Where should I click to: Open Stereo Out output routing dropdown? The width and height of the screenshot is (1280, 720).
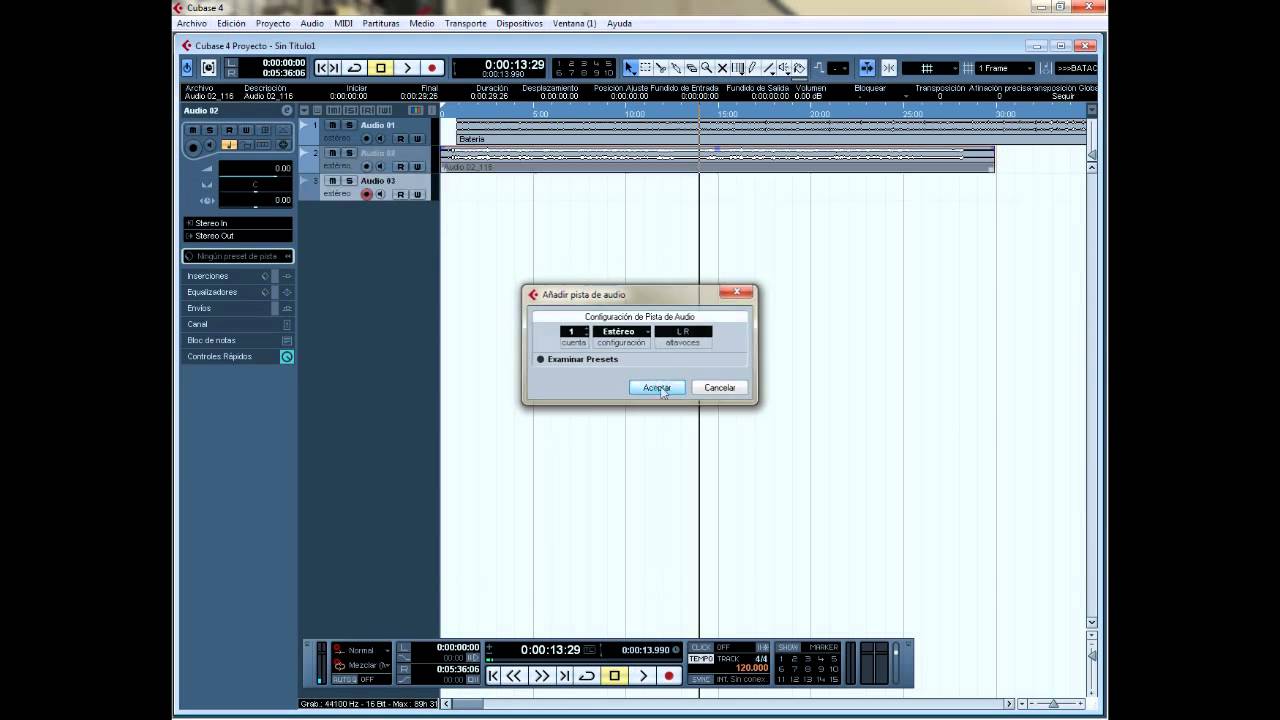point(238,236)
